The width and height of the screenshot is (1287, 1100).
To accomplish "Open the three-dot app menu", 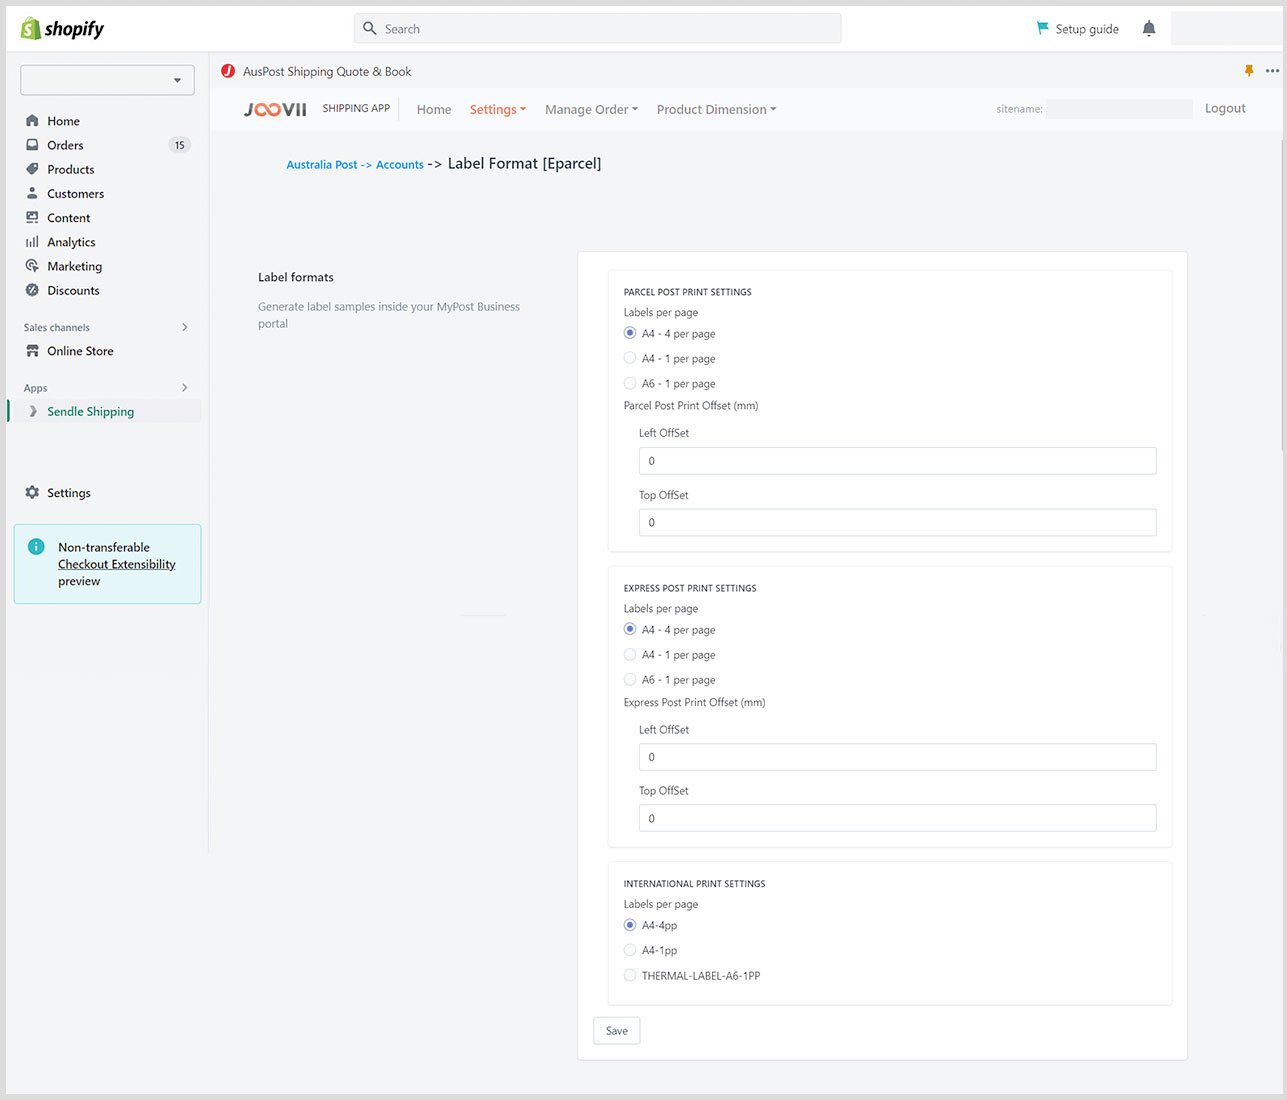I will click(x=1272, y=71).
